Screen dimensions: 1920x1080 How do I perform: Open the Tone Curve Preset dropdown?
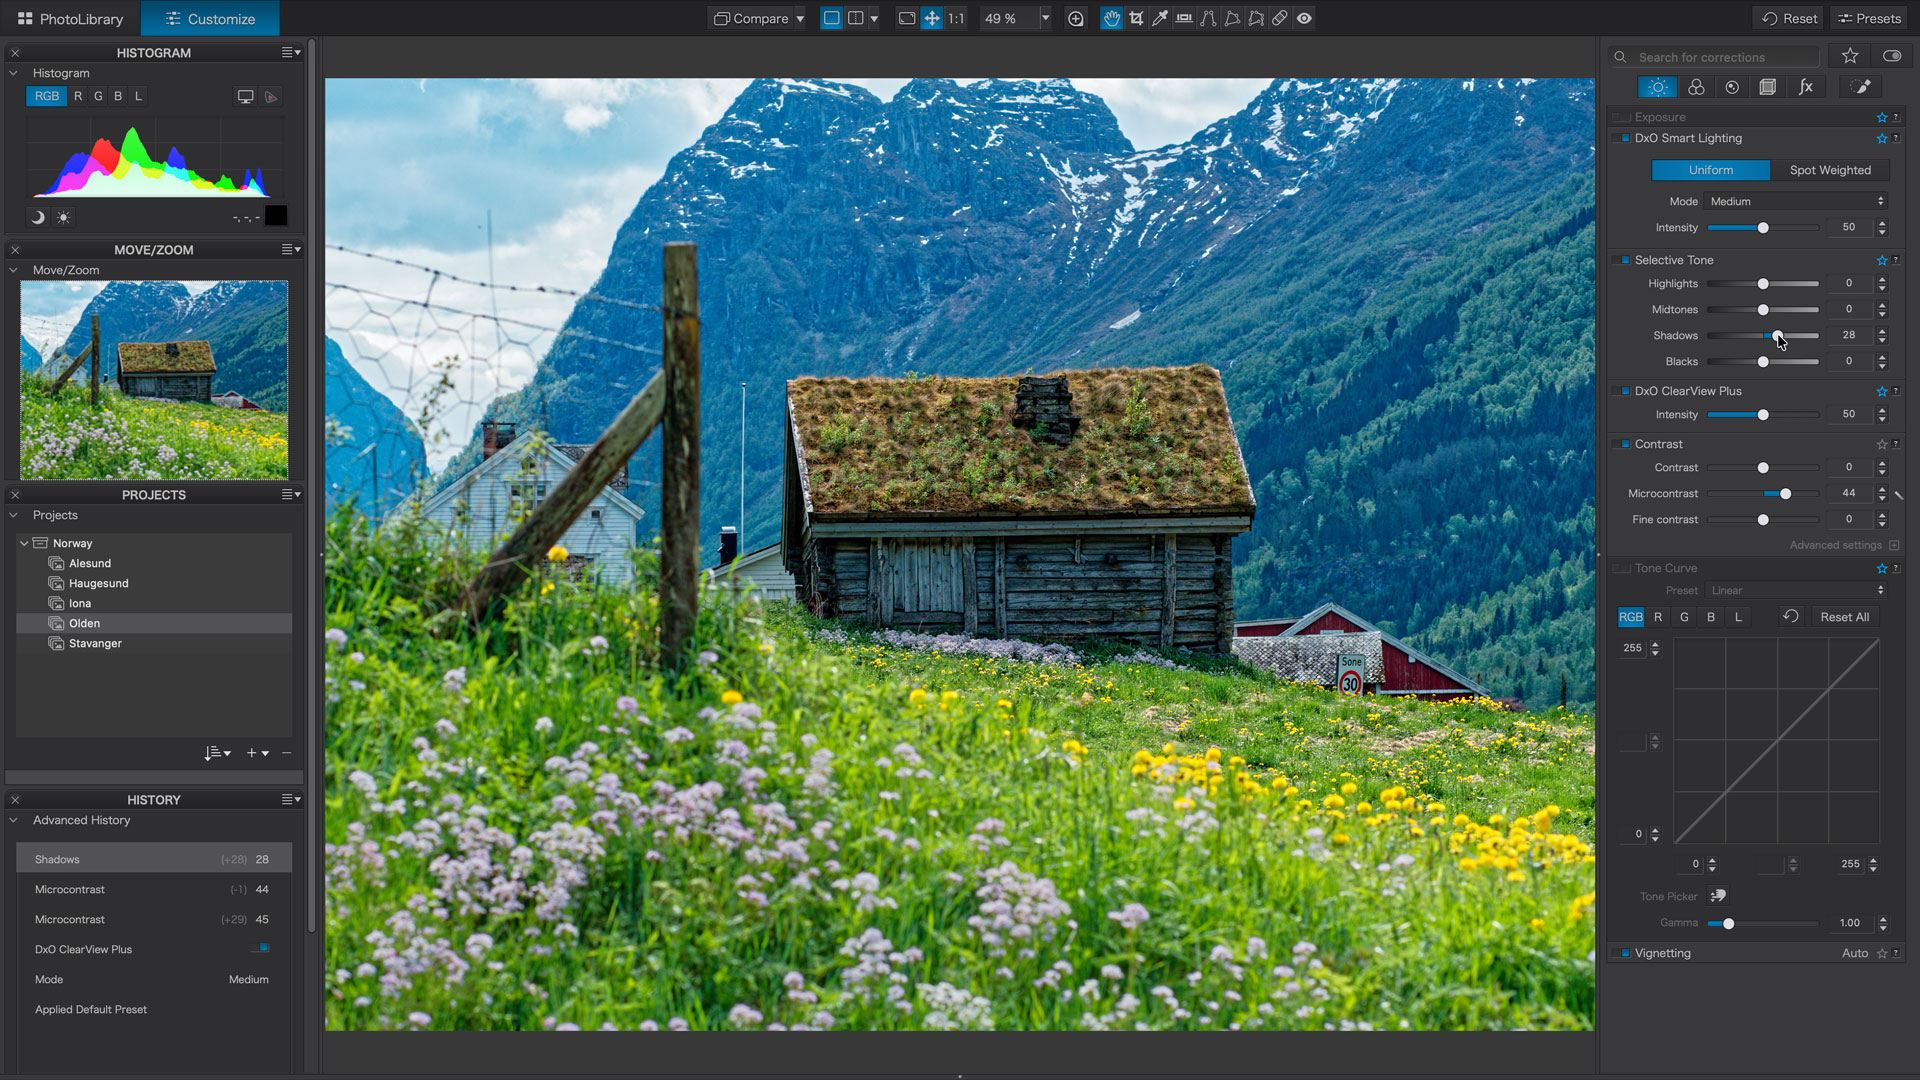click(x=1796, y=590)
